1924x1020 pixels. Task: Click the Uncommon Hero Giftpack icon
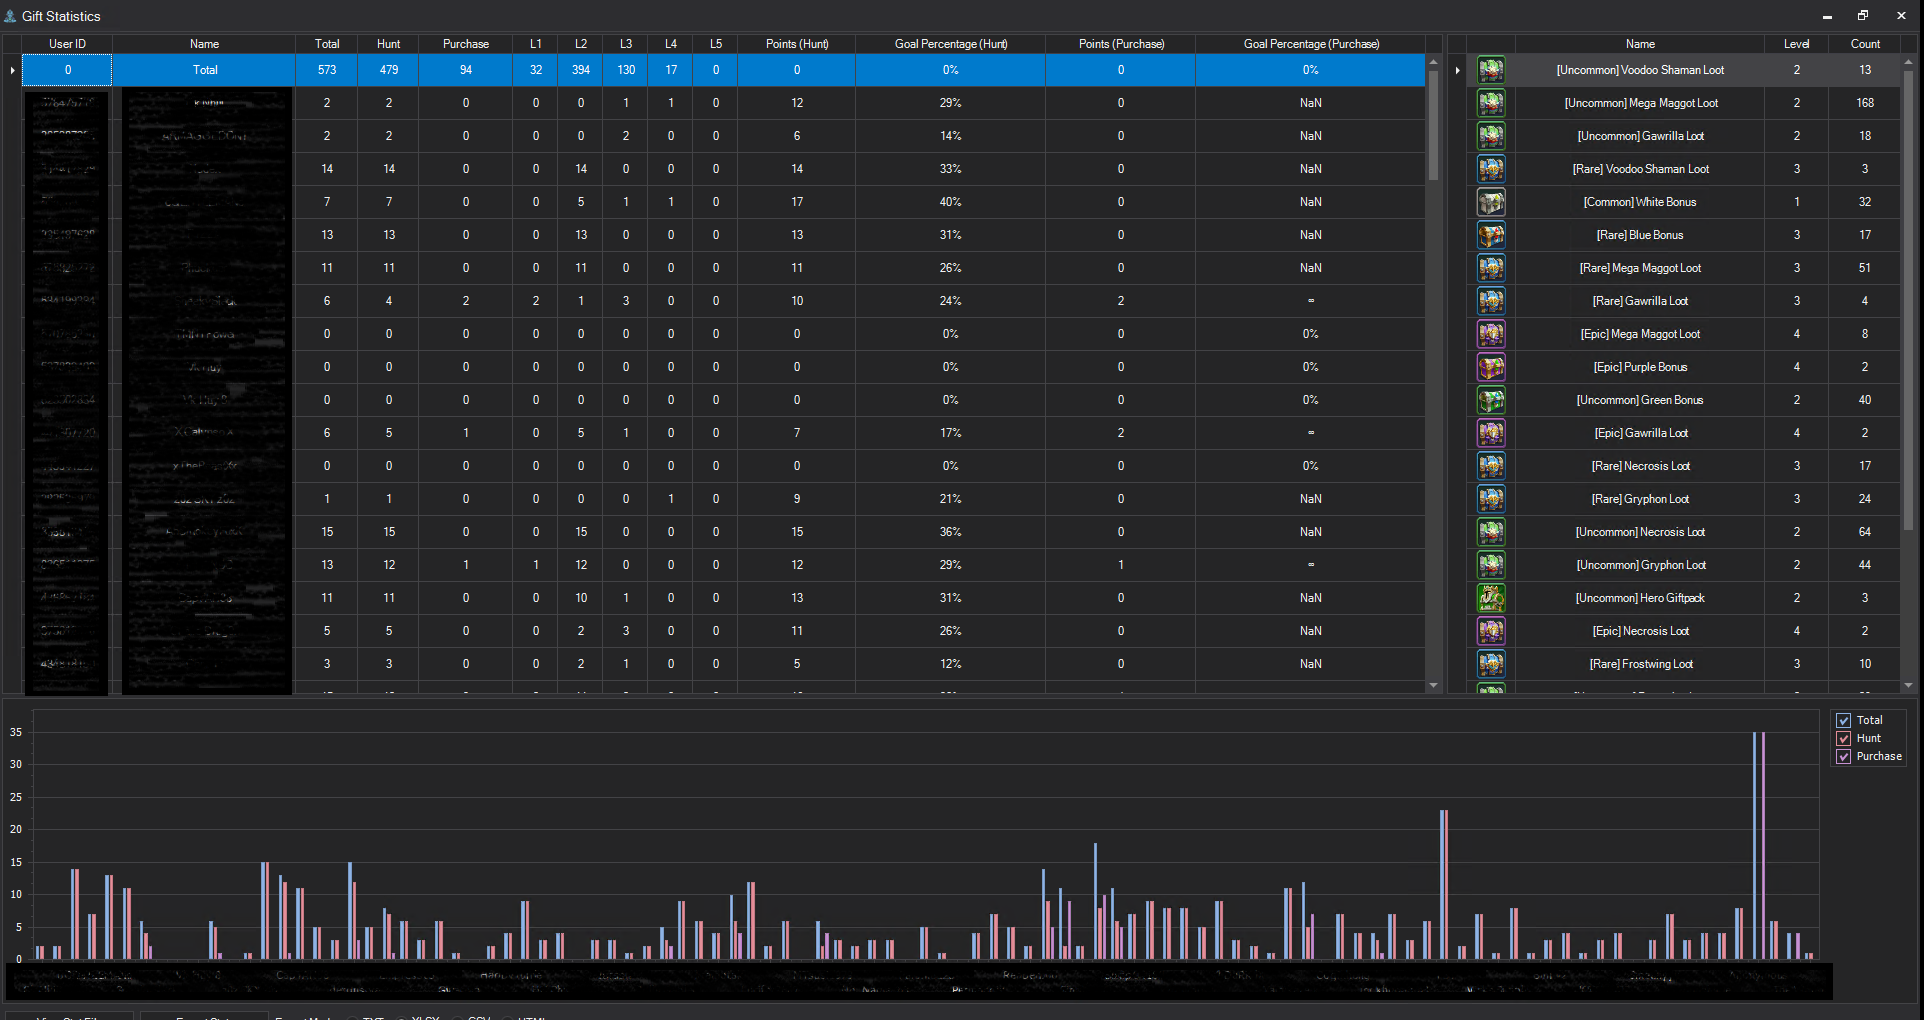click(x=1491, y=598)
